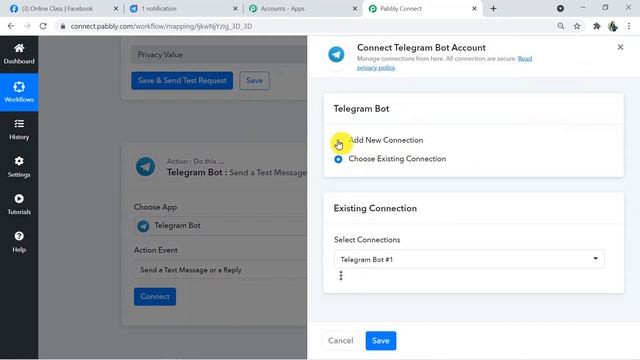640x360 pixels.
Task: Click the blue Save button in the panel
Action: click(381, 340)
